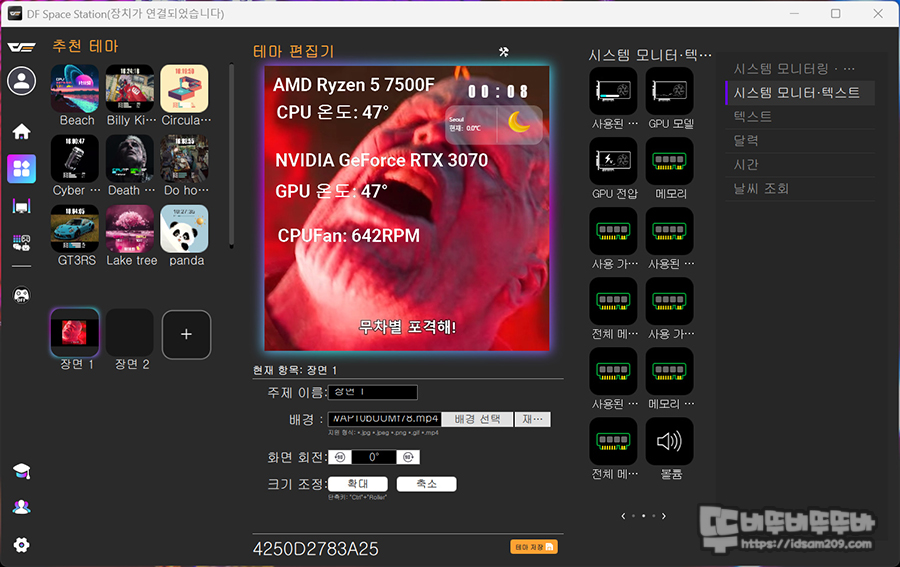Select 'CPUFan: 642RPM' text in preview
Viewport: 900px width, 567px height.
348,236
